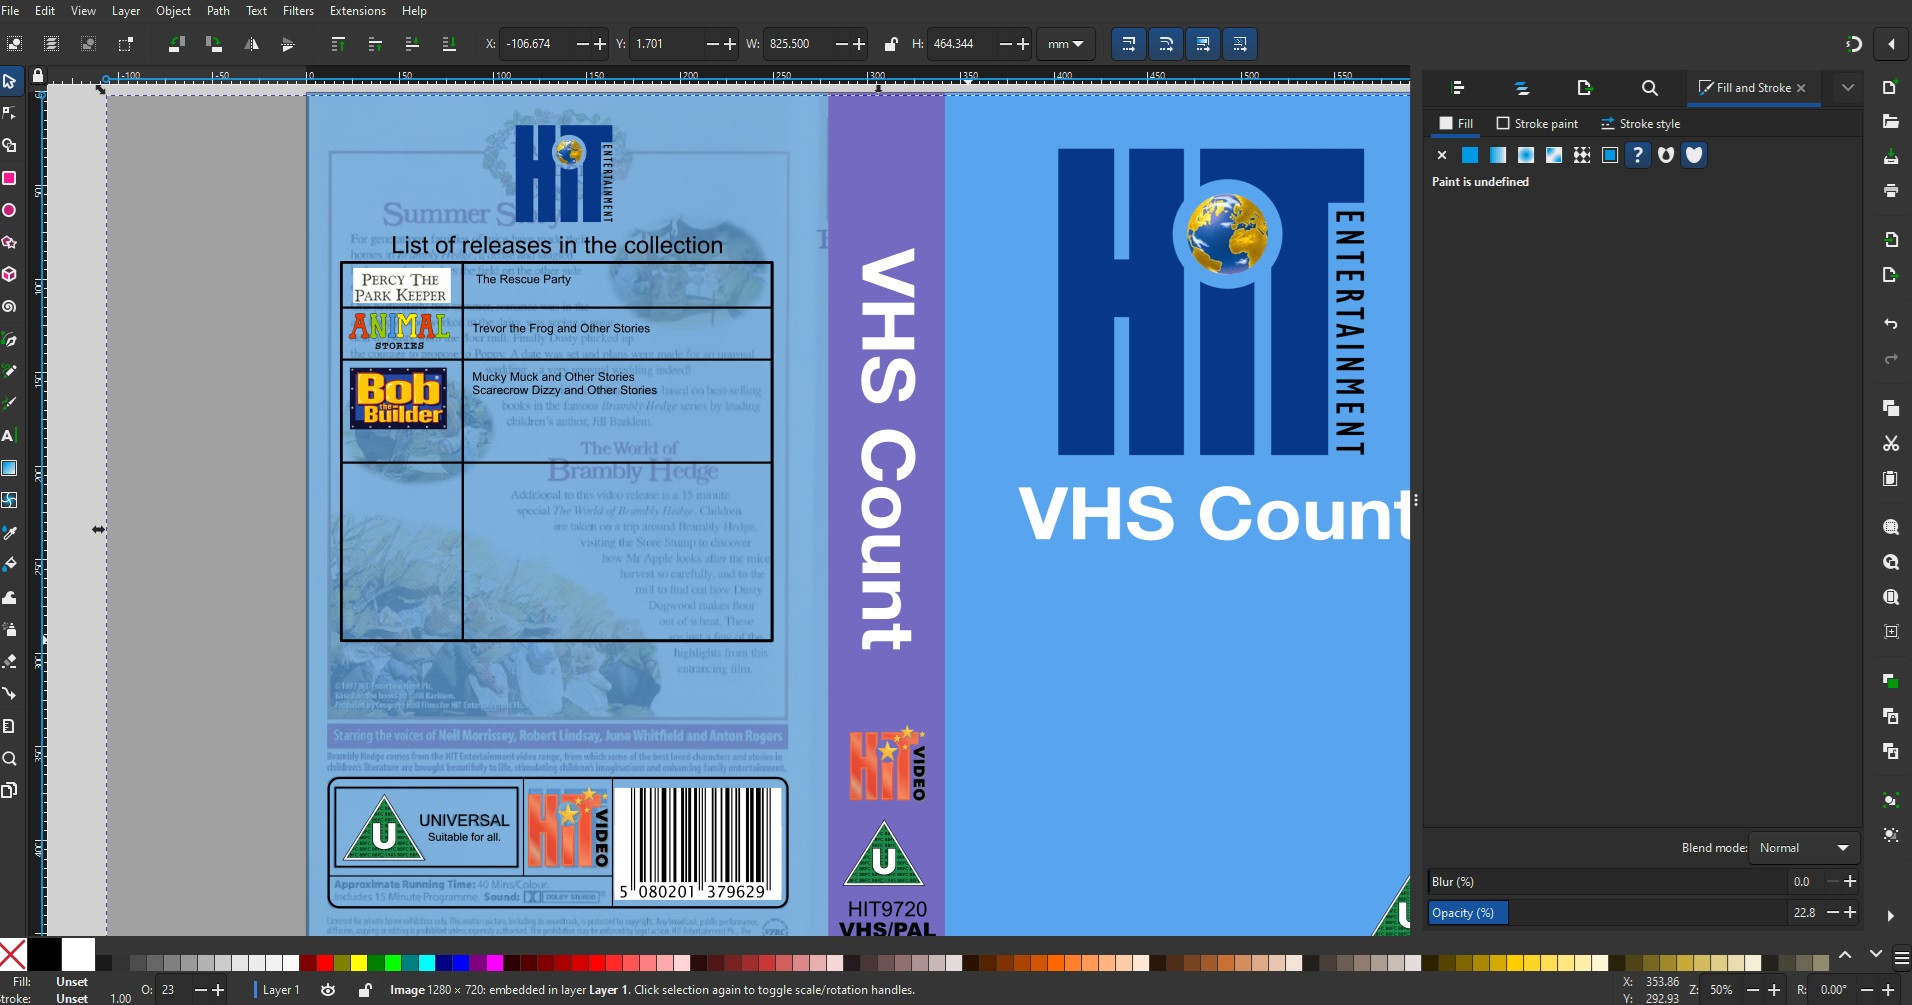Select the Node editing tool
This screenshot has width=1912, height=1005.
pos(9,113)
